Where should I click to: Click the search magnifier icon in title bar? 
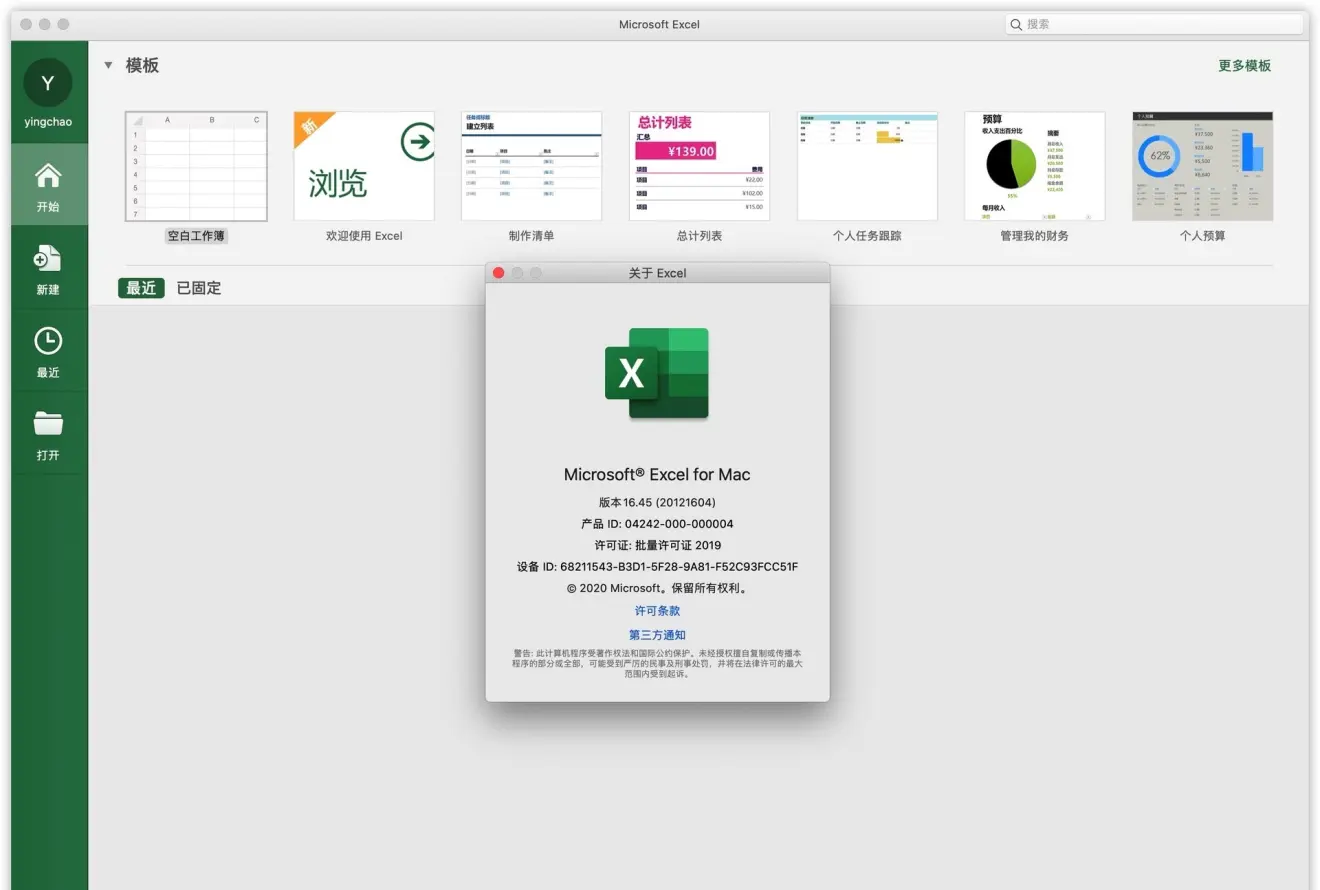pyautogui.click(x=1016, y=24)
